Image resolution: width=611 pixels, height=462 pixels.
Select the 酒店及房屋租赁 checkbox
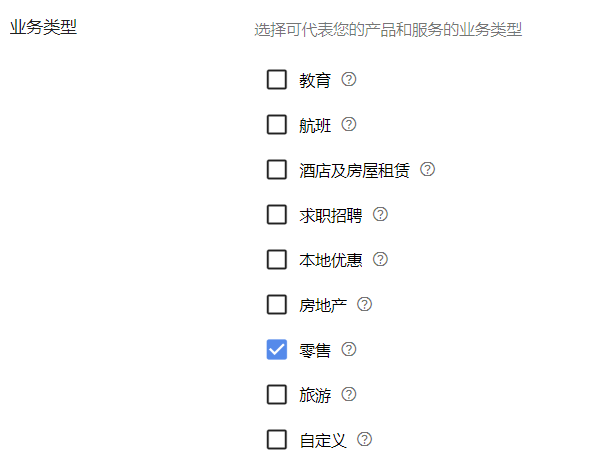coord(277,170)
